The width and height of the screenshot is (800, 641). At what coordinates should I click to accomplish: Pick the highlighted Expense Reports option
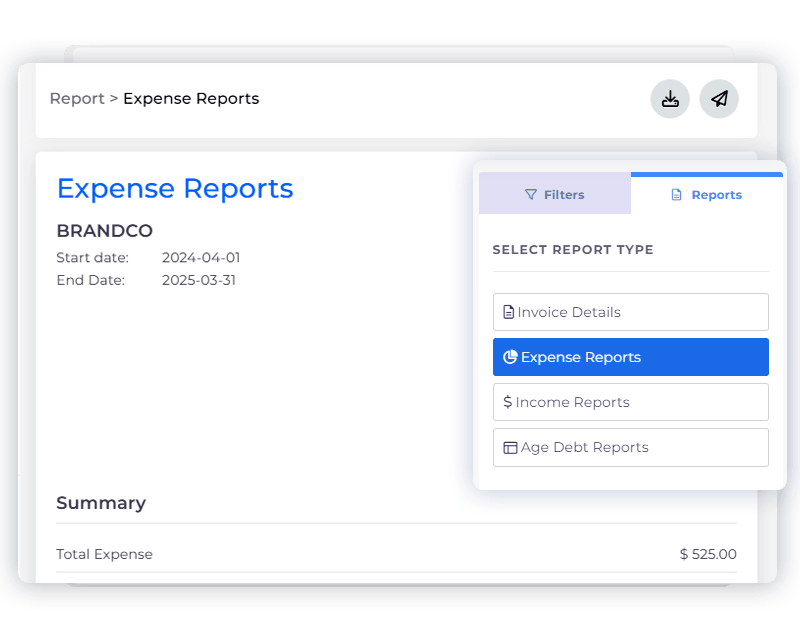click(x=630, y=357)
